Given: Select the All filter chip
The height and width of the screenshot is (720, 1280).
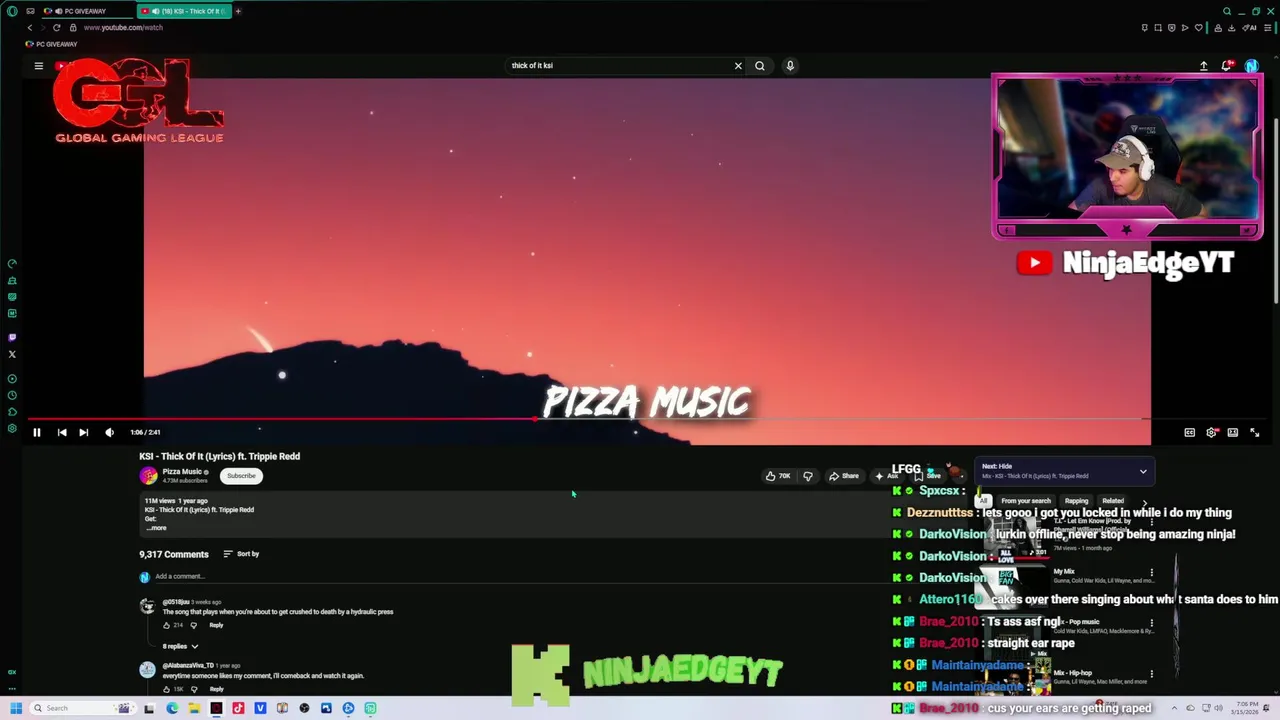Looking at the screenshot, I should pos(984,501).
